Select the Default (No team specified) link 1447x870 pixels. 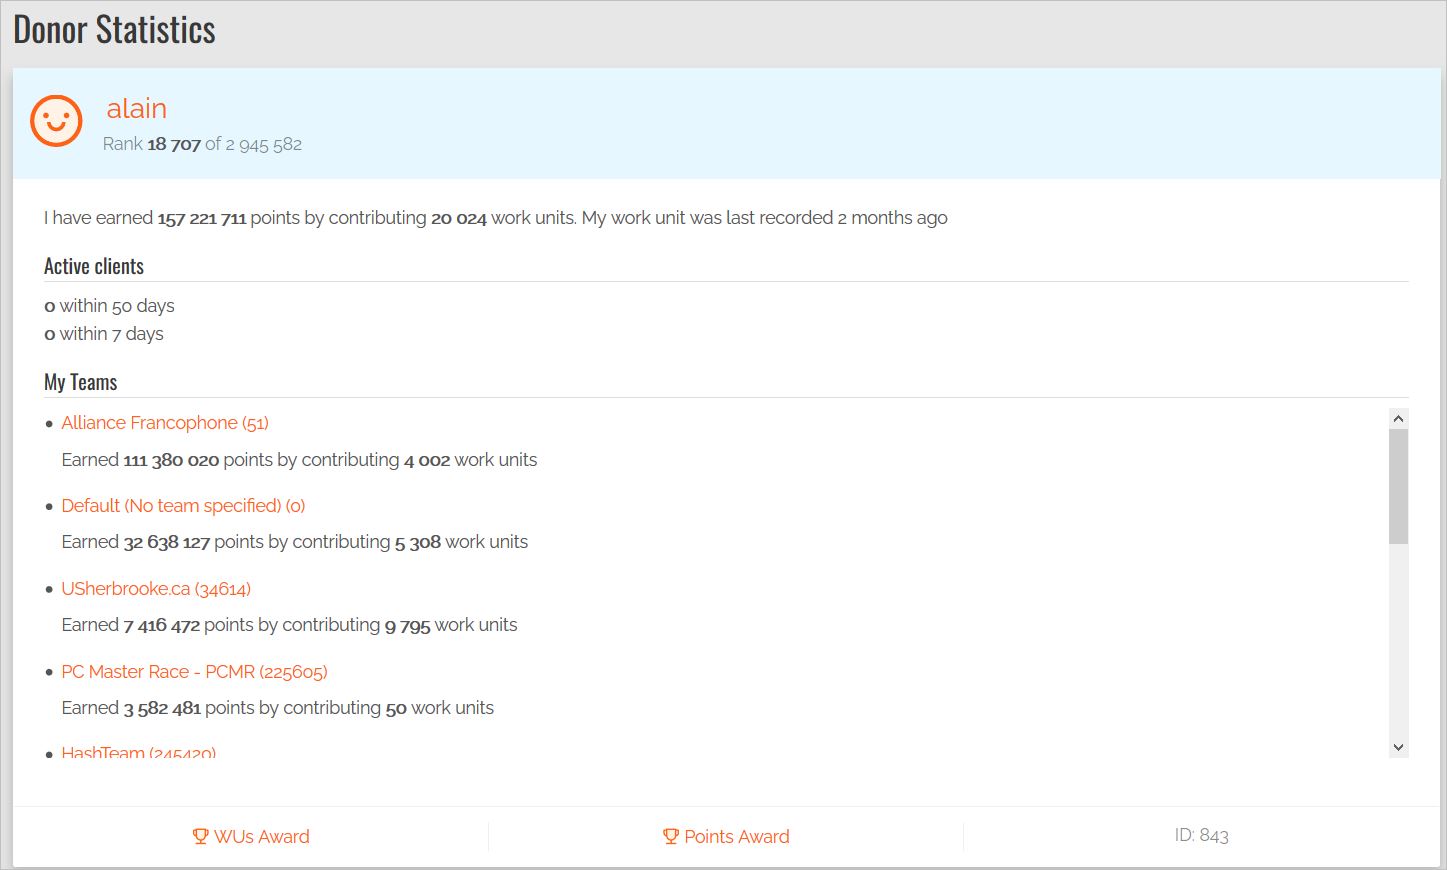coord(183,506)
